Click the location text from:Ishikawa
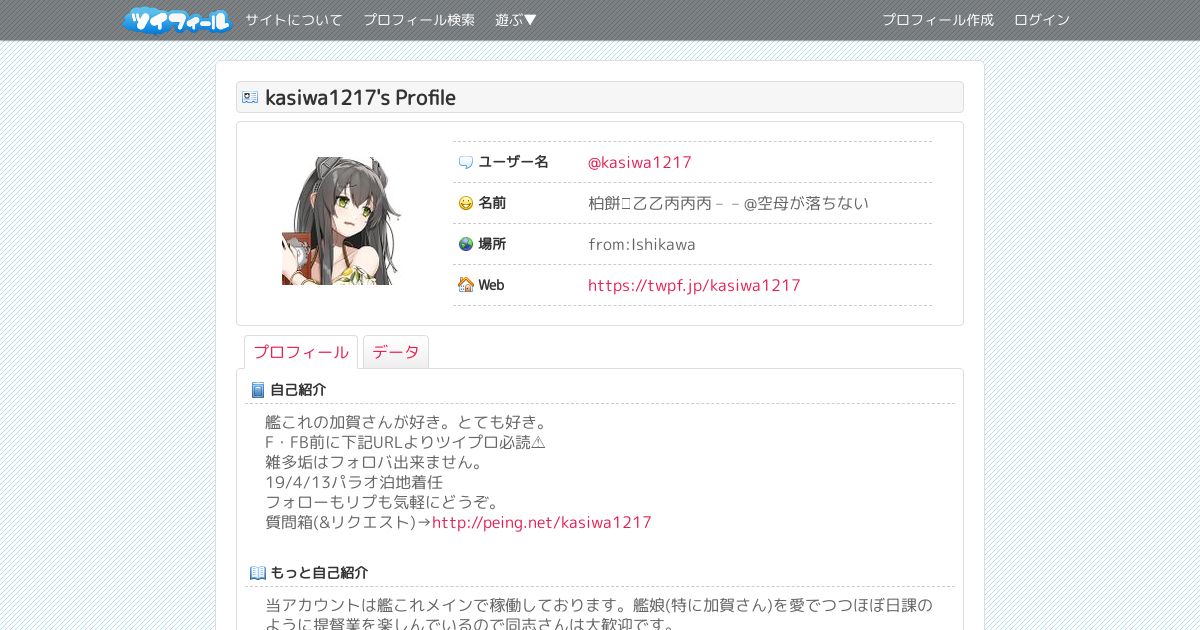Viewport: 1200px width, 630px height. click(642, 244)
